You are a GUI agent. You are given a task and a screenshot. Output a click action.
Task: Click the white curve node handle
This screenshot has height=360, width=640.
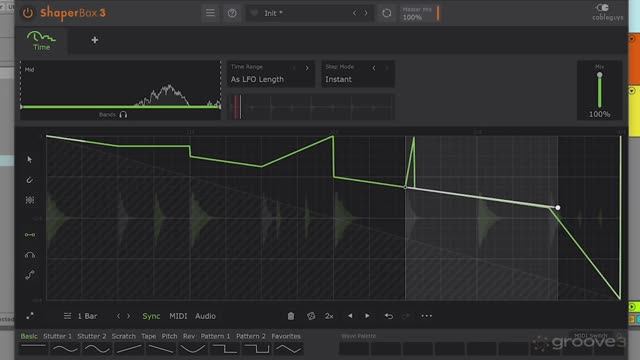(558, 207)
